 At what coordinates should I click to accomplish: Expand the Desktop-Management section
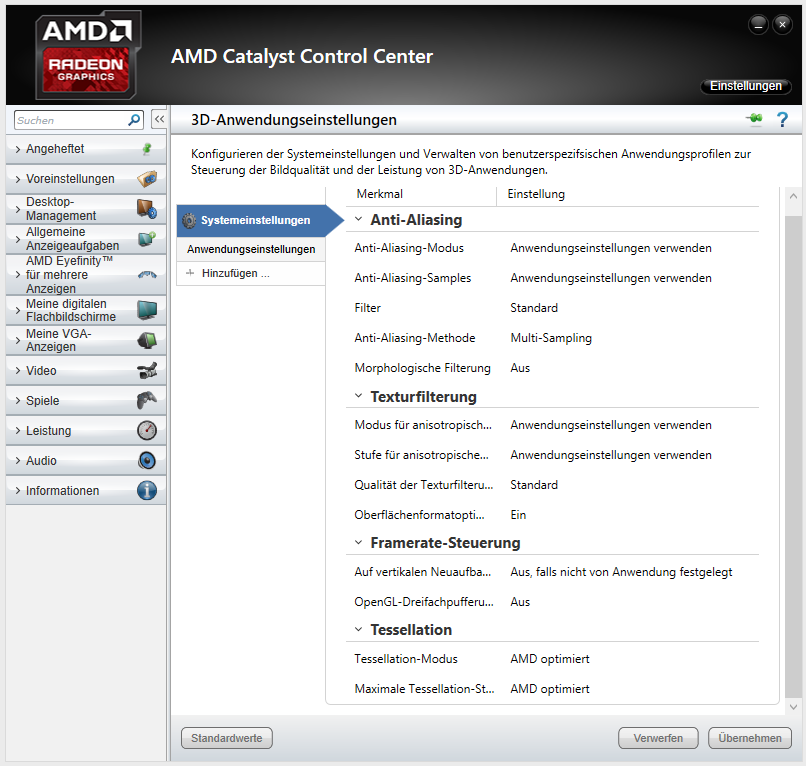18,209
